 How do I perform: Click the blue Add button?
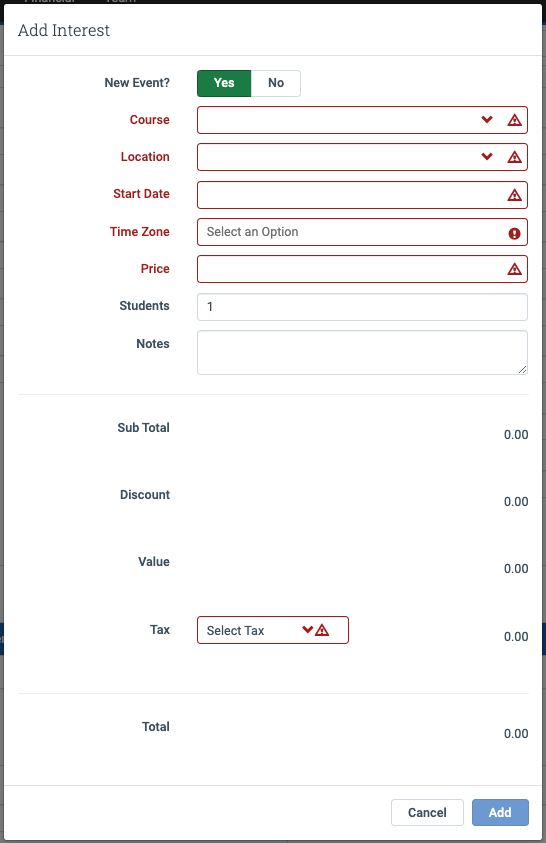500,812
